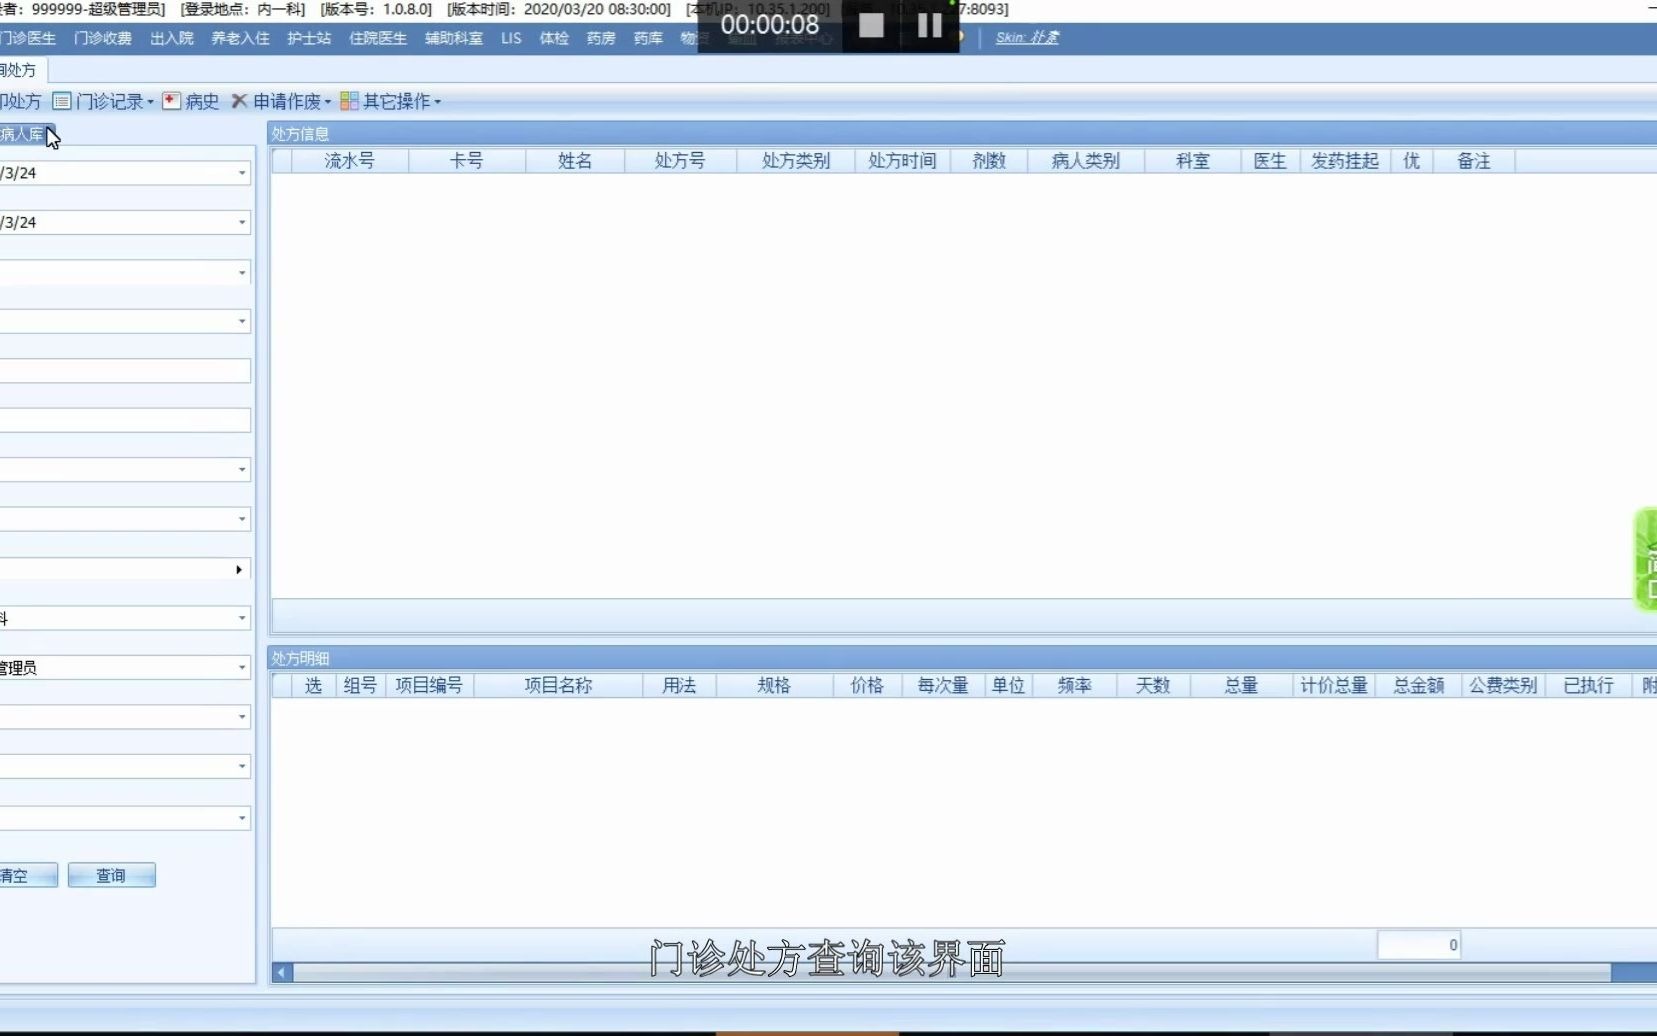Click the 已执行 column header
The width and height of the screenshot is (1657, 1036).
pyautogui.click(x=1588, y=686)
